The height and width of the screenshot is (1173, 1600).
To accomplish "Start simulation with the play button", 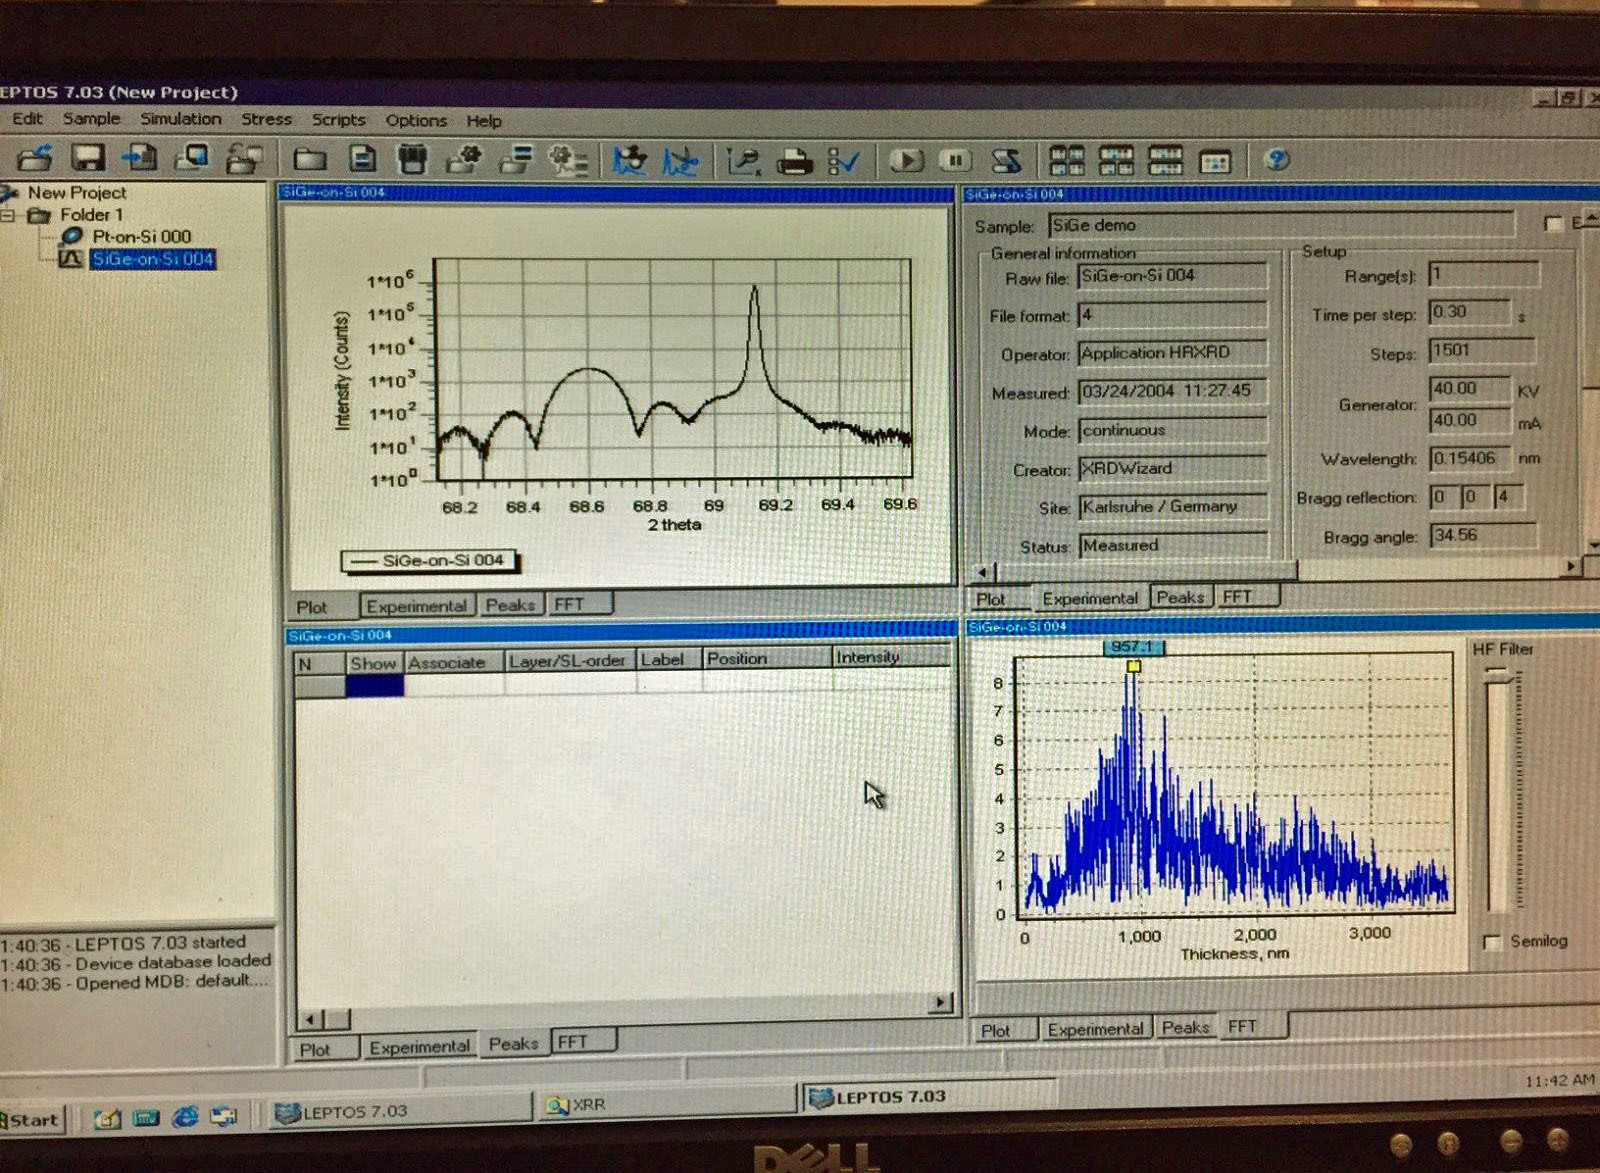I will click(x=906, y=160).
